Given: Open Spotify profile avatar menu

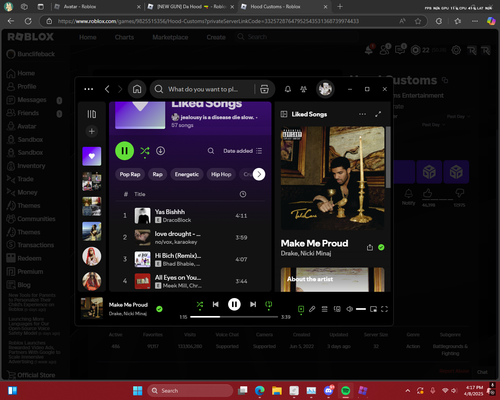Looking at the screenshot, I should [x=325, y=89].
